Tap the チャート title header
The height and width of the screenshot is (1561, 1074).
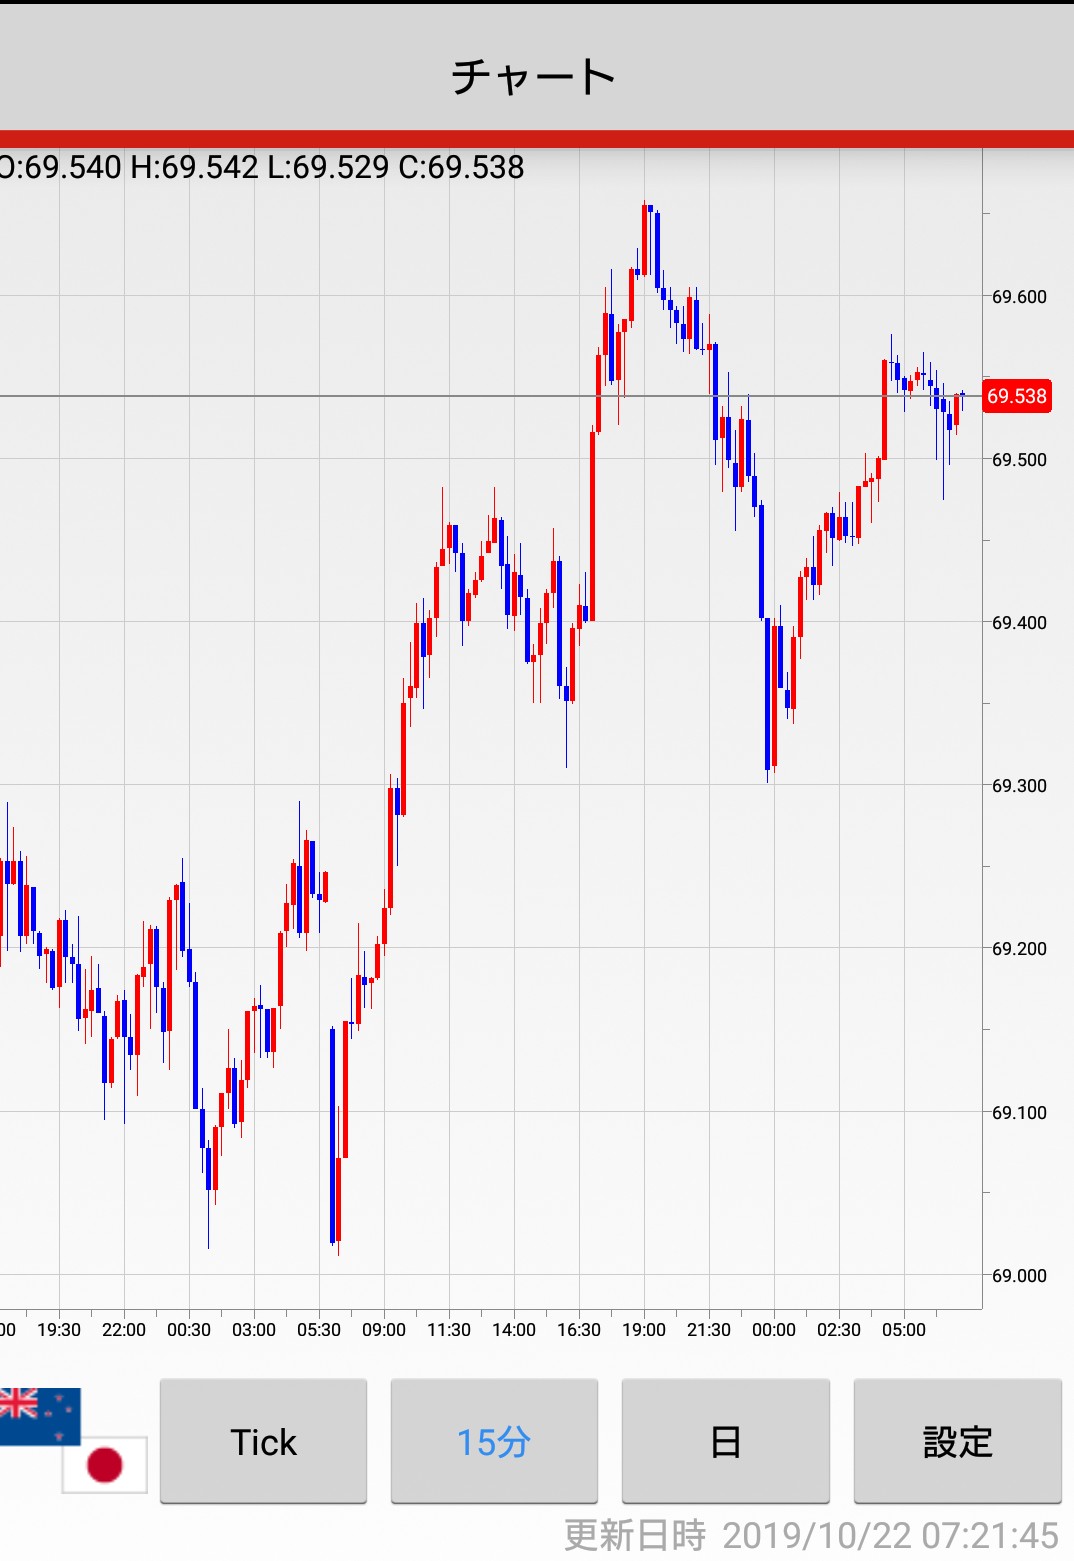(x=534, y=76)
